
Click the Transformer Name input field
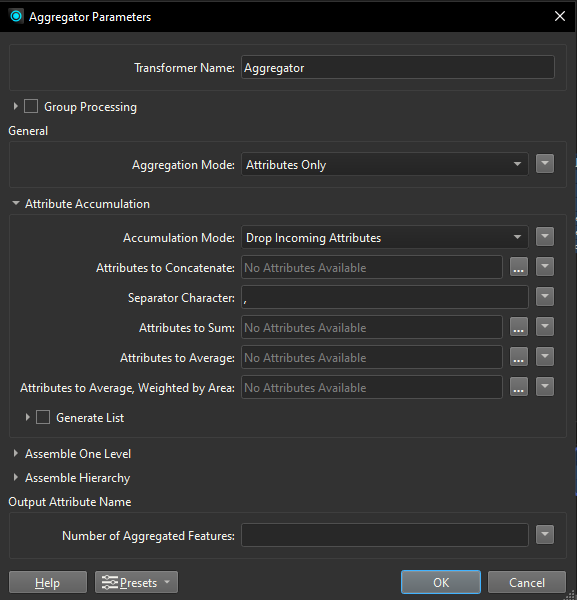tap(398, 67)
